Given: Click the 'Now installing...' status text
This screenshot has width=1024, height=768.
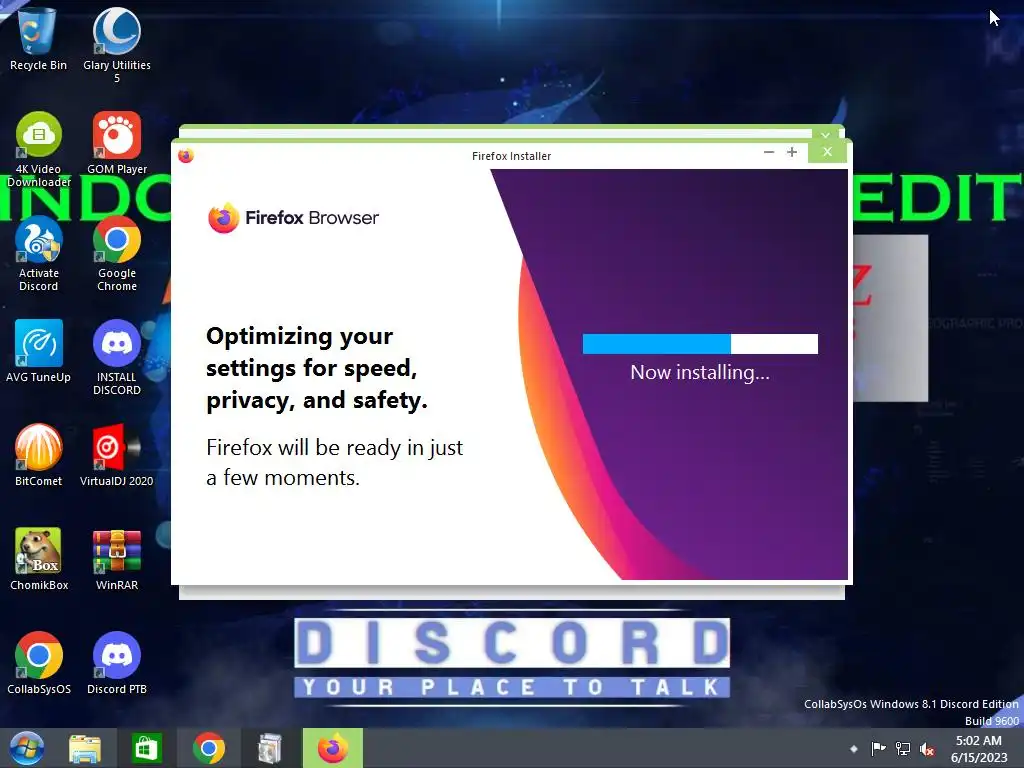Looking at the screenshot, I should point(700,372).
